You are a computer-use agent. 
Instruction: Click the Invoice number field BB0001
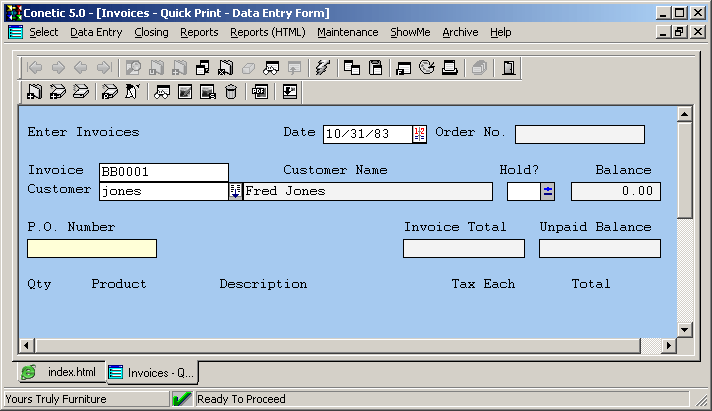tap(163, 172)
